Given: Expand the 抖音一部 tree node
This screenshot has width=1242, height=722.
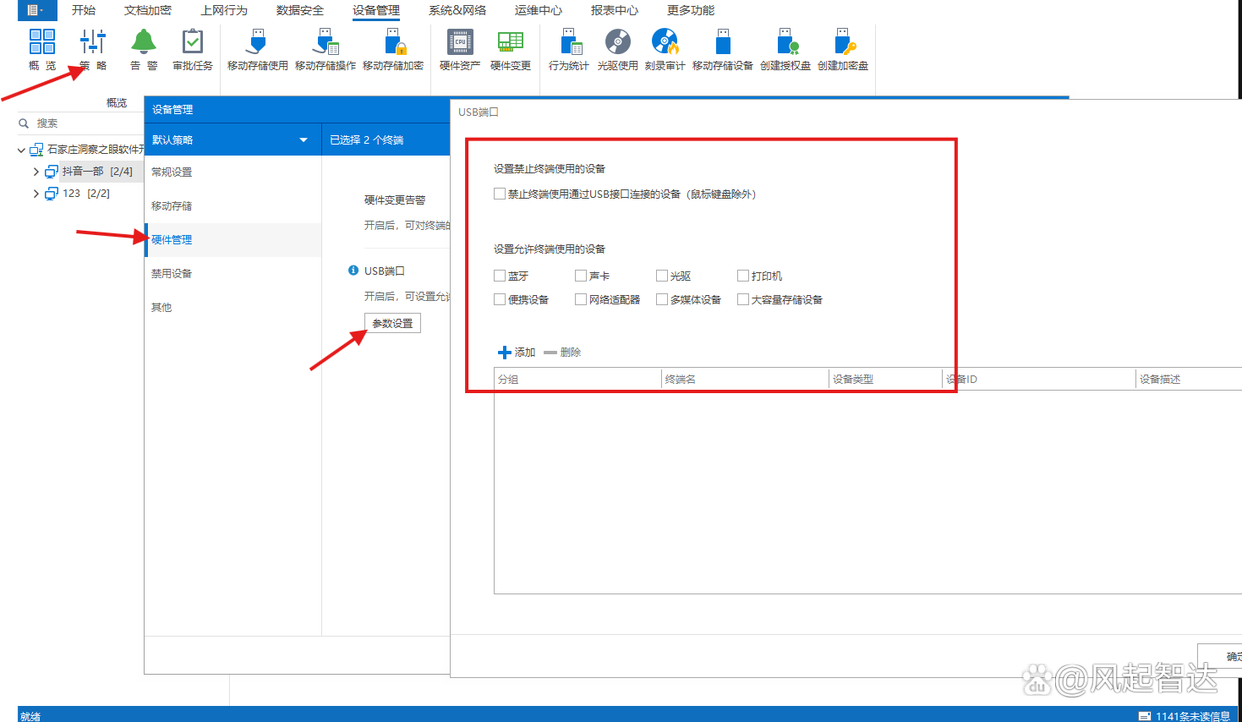Looking at the screenshot, I should click(36, 172).
